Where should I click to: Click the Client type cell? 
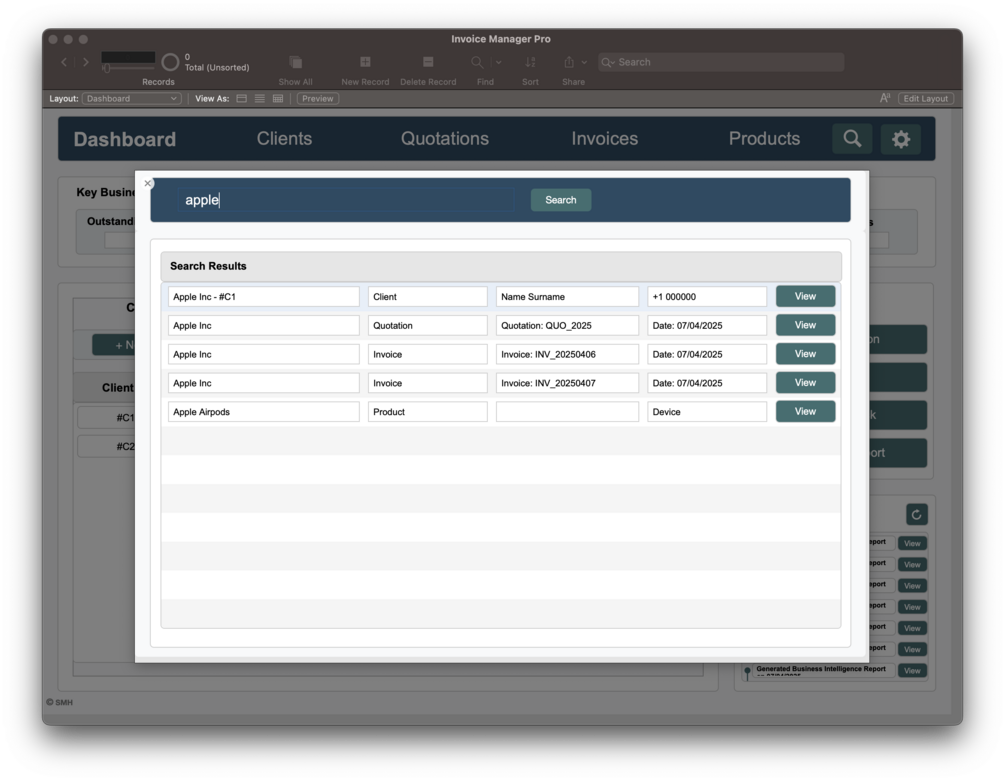[428, 297]
